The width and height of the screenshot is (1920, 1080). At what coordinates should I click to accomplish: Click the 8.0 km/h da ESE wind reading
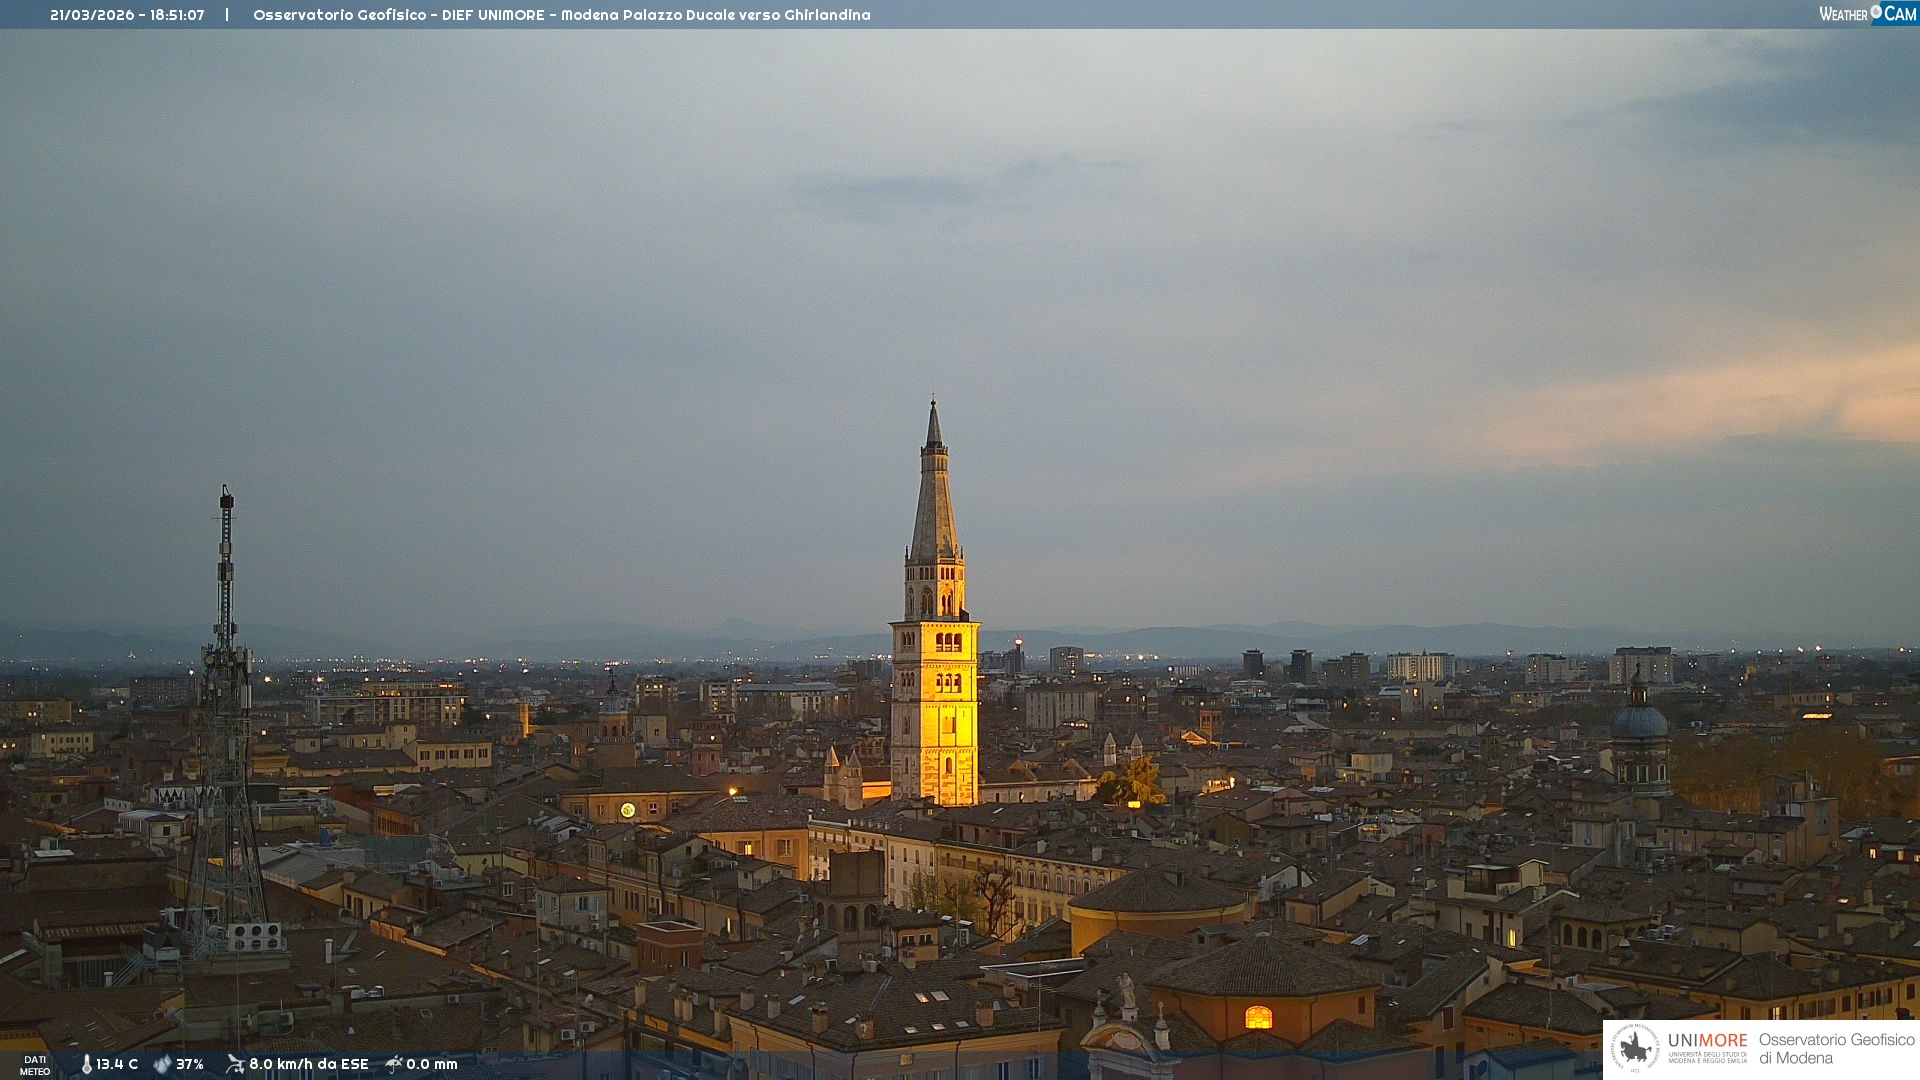(308, 1064)
